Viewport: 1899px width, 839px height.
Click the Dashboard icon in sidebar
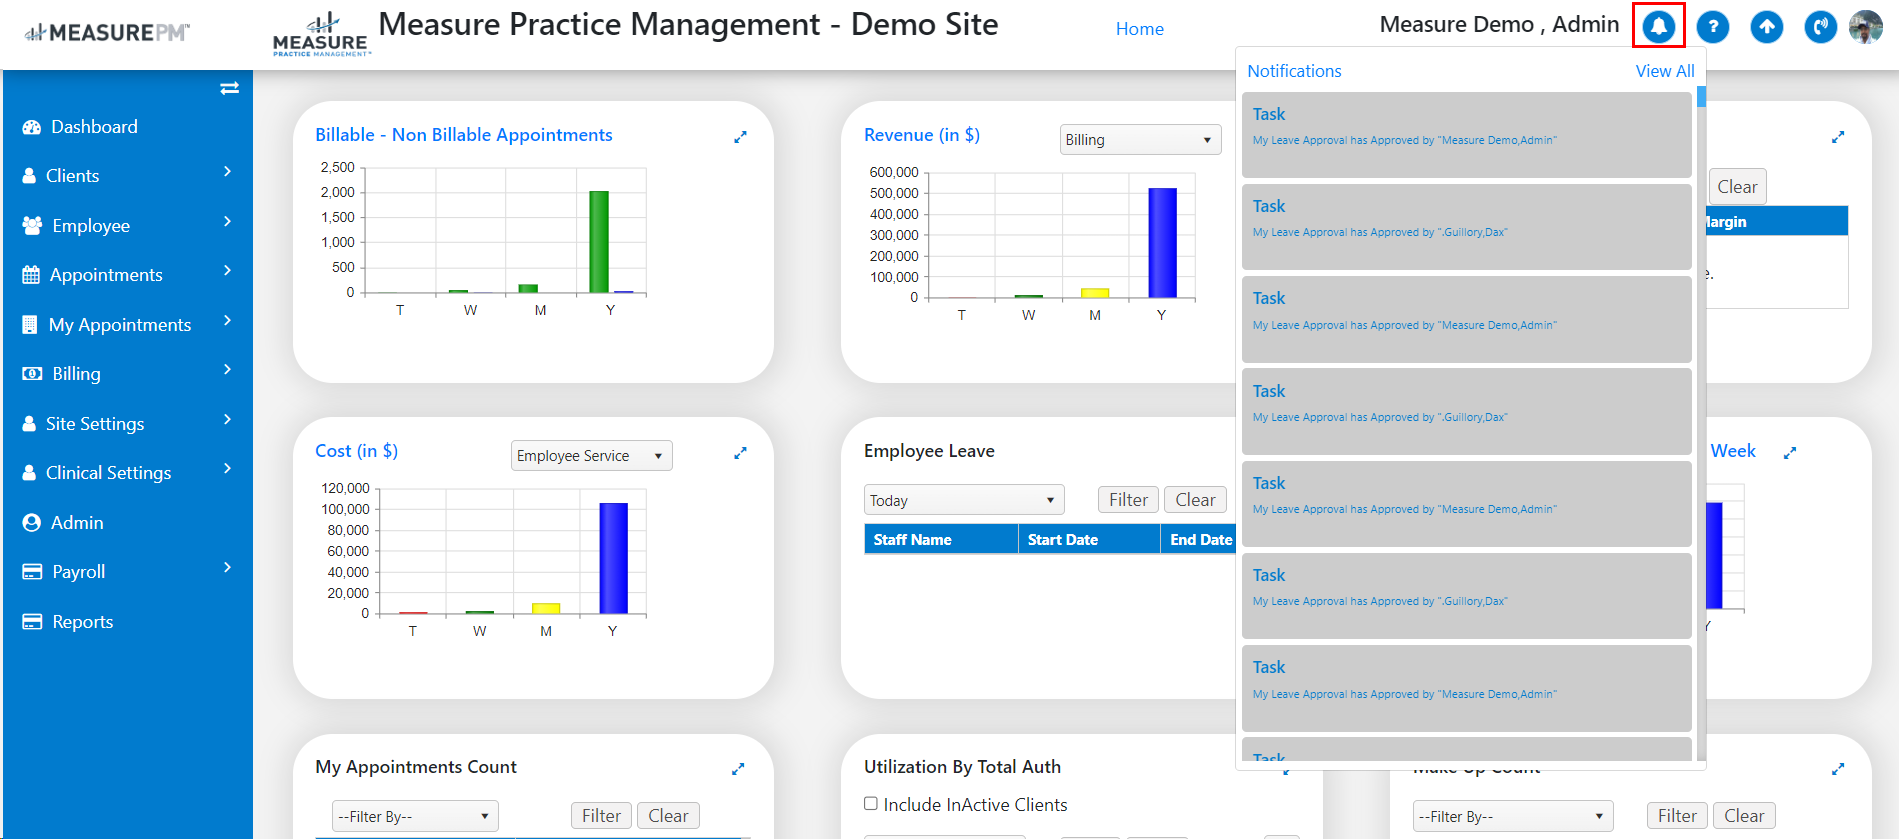32,127
